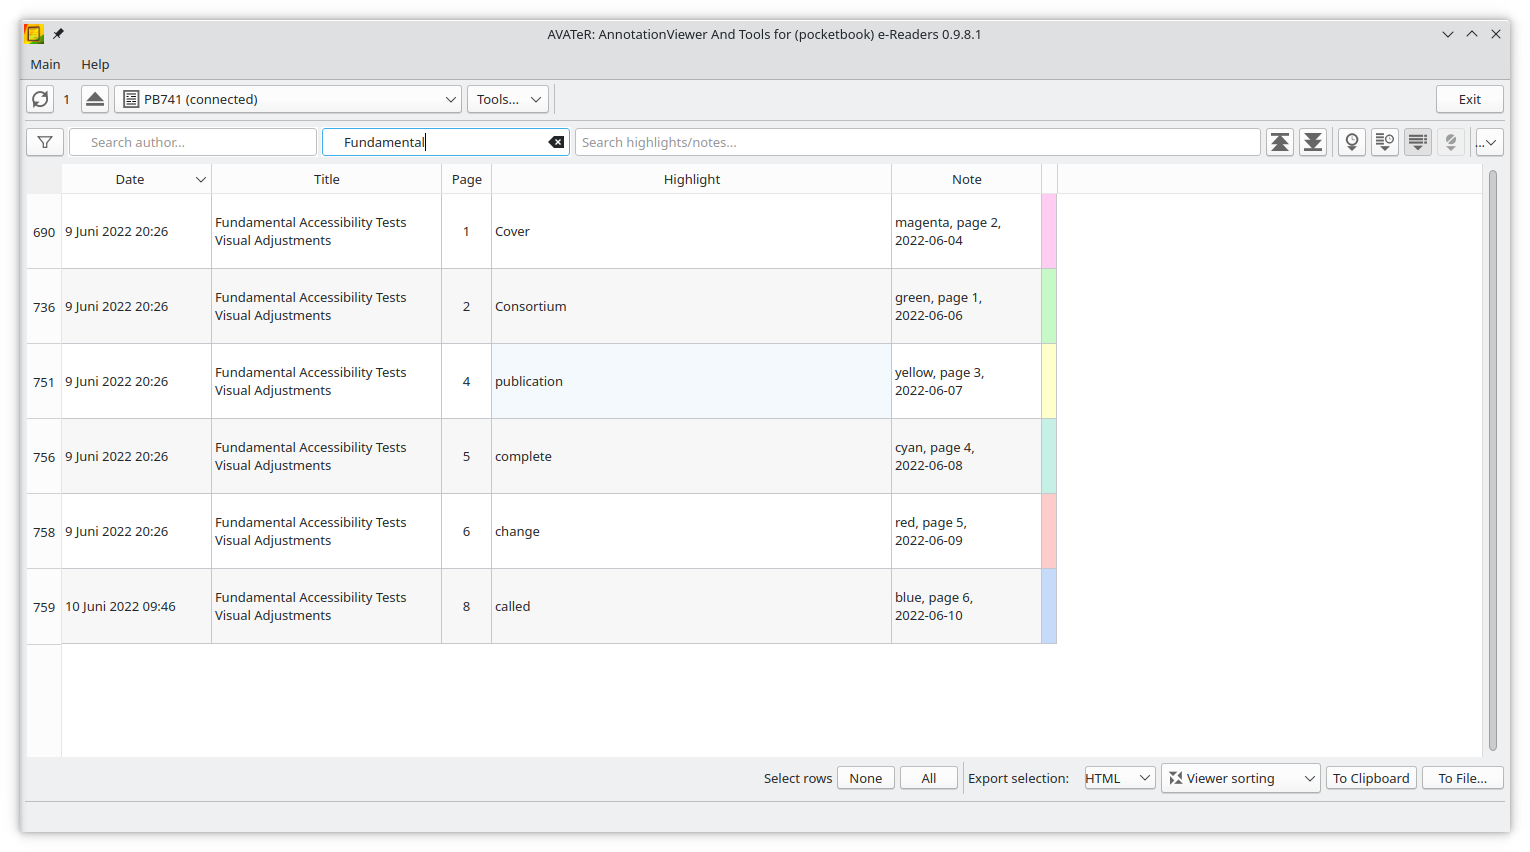Select row header 751

pyautogui.click(x=44, y=381)
